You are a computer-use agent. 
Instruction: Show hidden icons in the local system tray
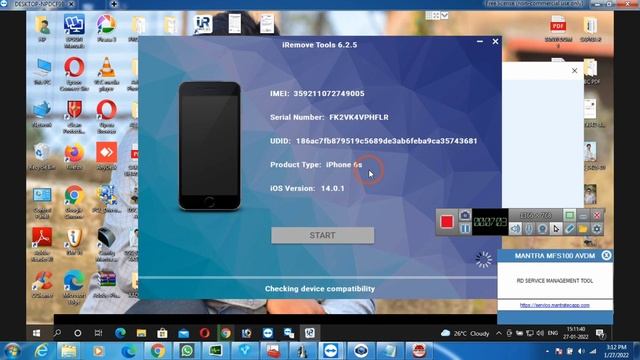click(547, 351)
